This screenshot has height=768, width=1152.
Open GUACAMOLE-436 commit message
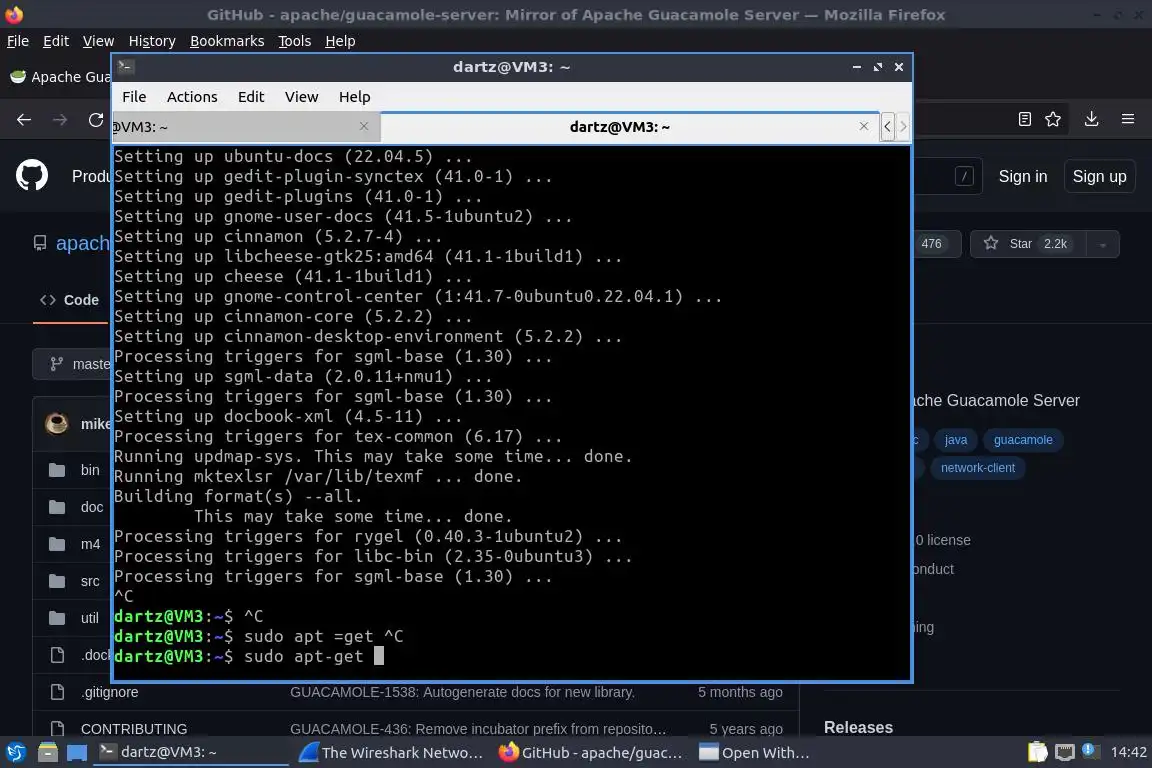point(478,729)
